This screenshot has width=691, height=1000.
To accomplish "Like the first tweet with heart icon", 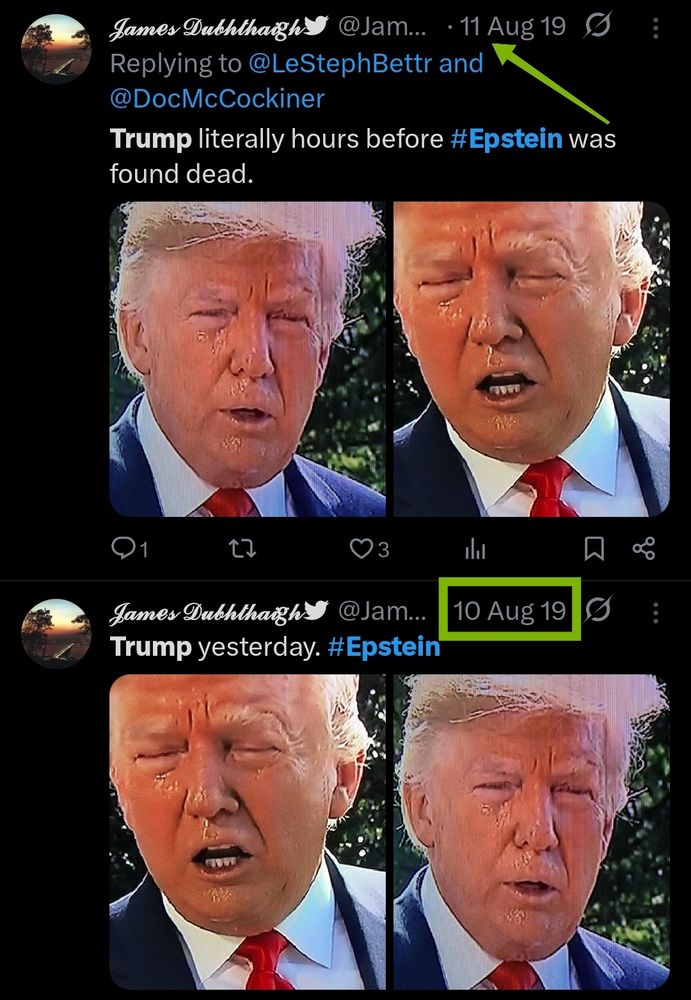I will click(x=360, y=548).
